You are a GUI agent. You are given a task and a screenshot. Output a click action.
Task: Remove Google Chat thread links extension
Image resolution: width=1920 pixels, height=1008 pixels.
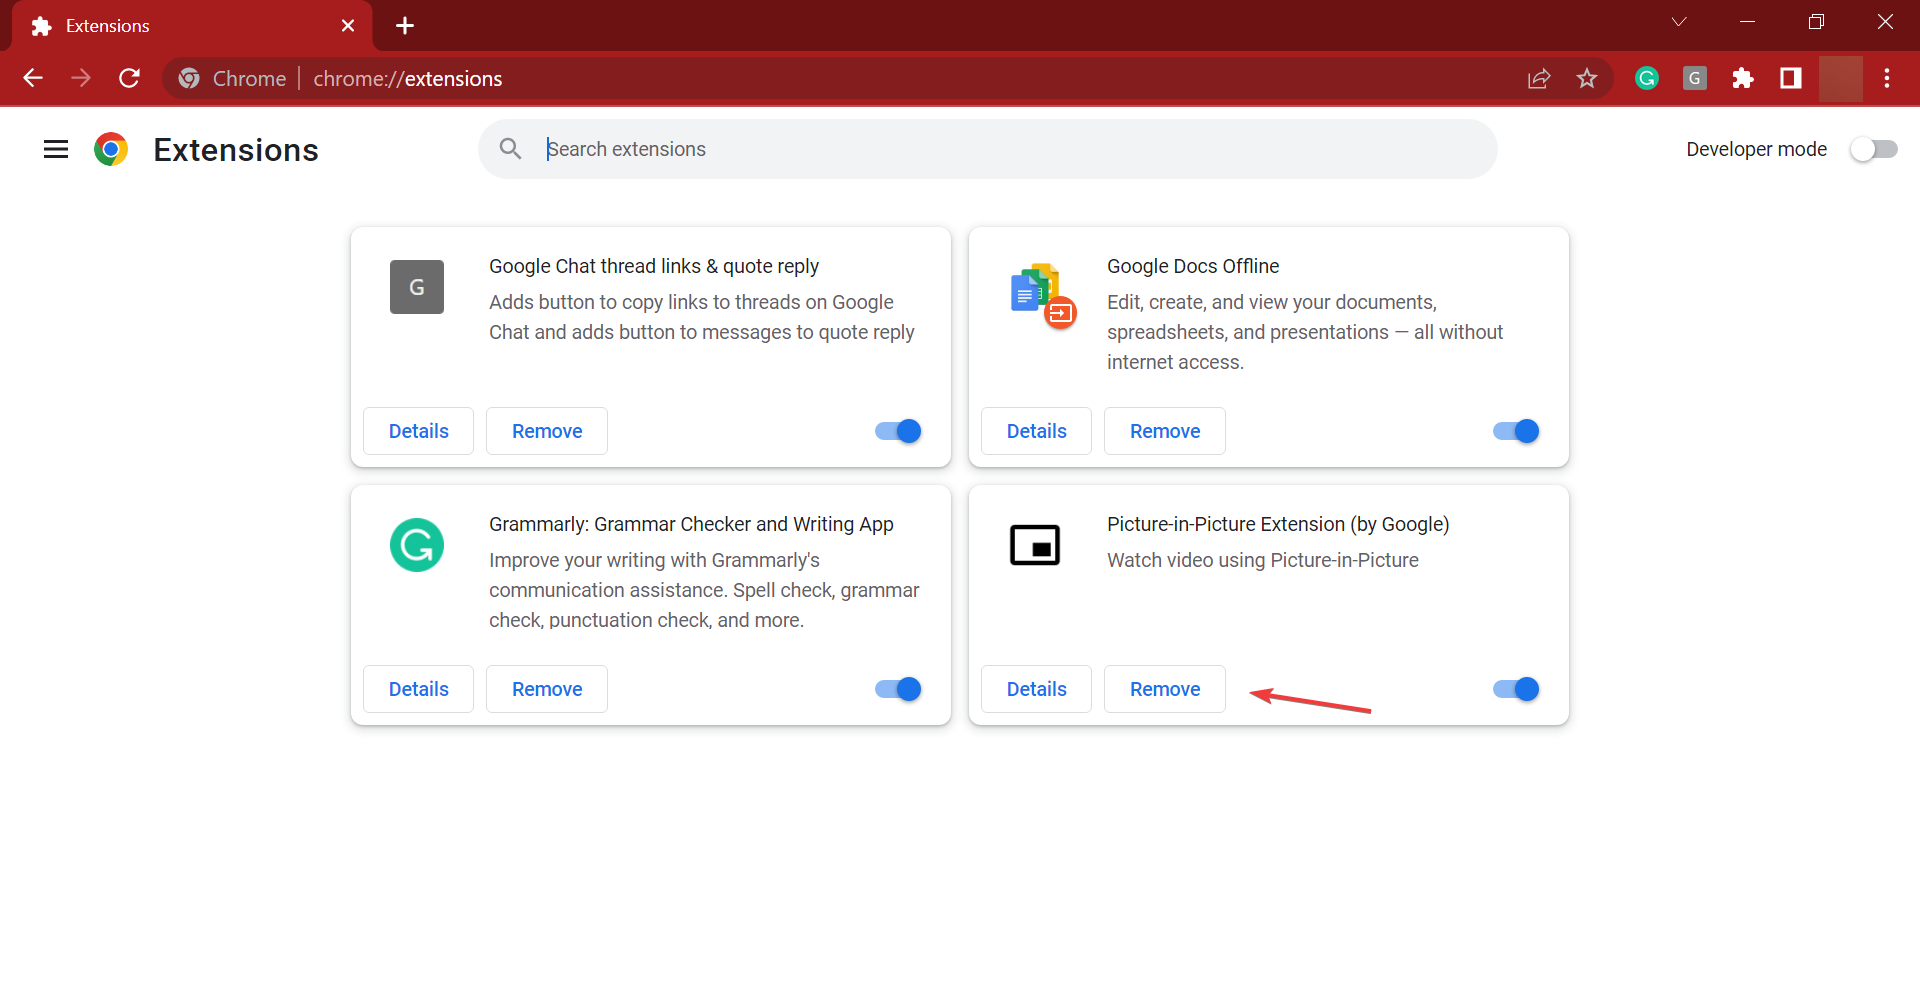[547, 431]
